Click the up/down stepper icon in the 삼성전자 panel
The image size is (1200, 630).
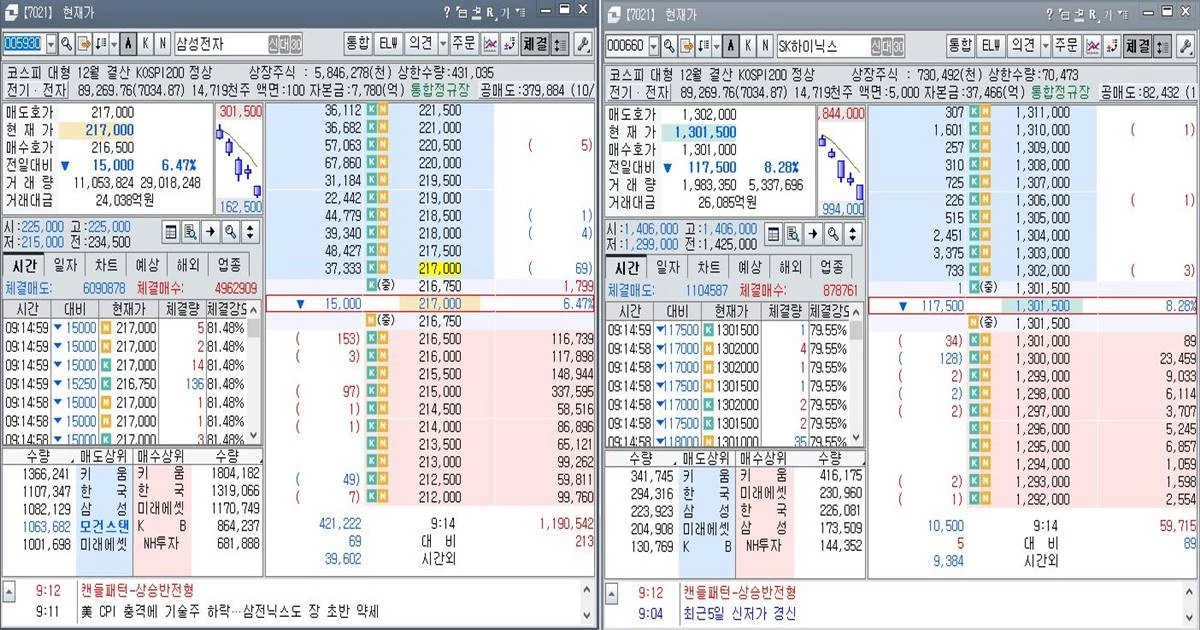point(249,232)
